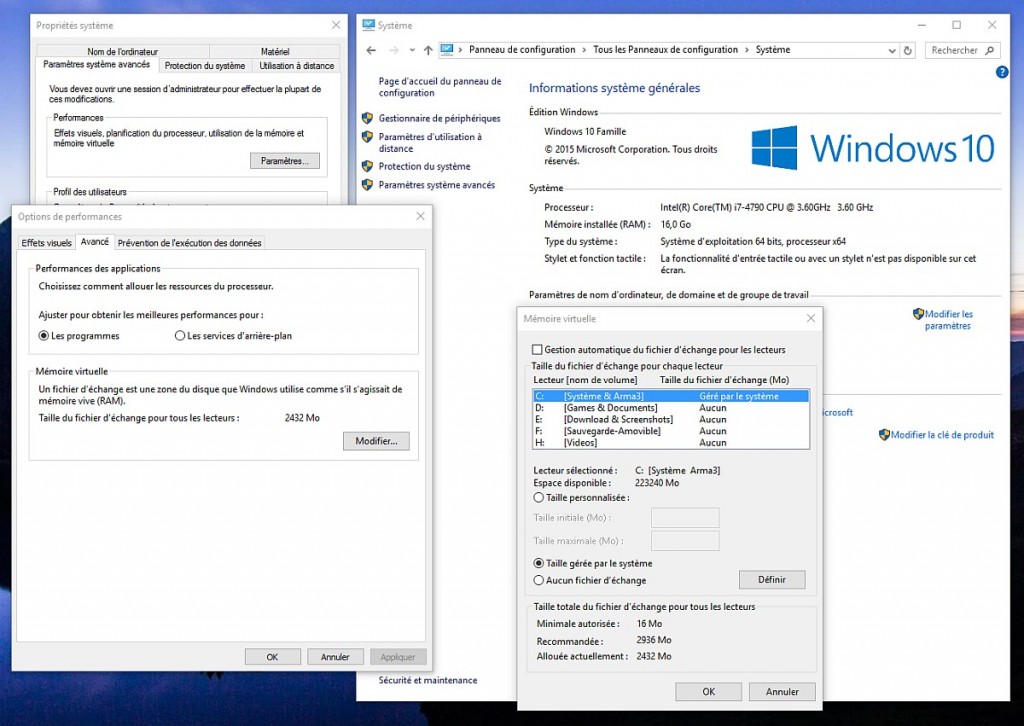Select the Avancé tab in Options de performances
Image resolution: width=1024 pixels, height=726 pixels.
95,242
